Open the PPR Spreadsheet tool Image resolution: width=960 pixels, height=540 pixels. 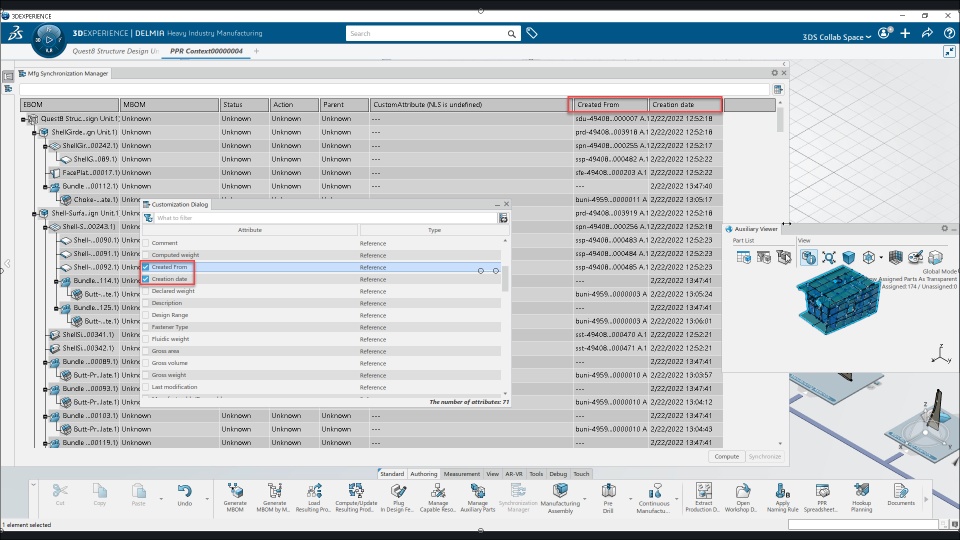822,491
